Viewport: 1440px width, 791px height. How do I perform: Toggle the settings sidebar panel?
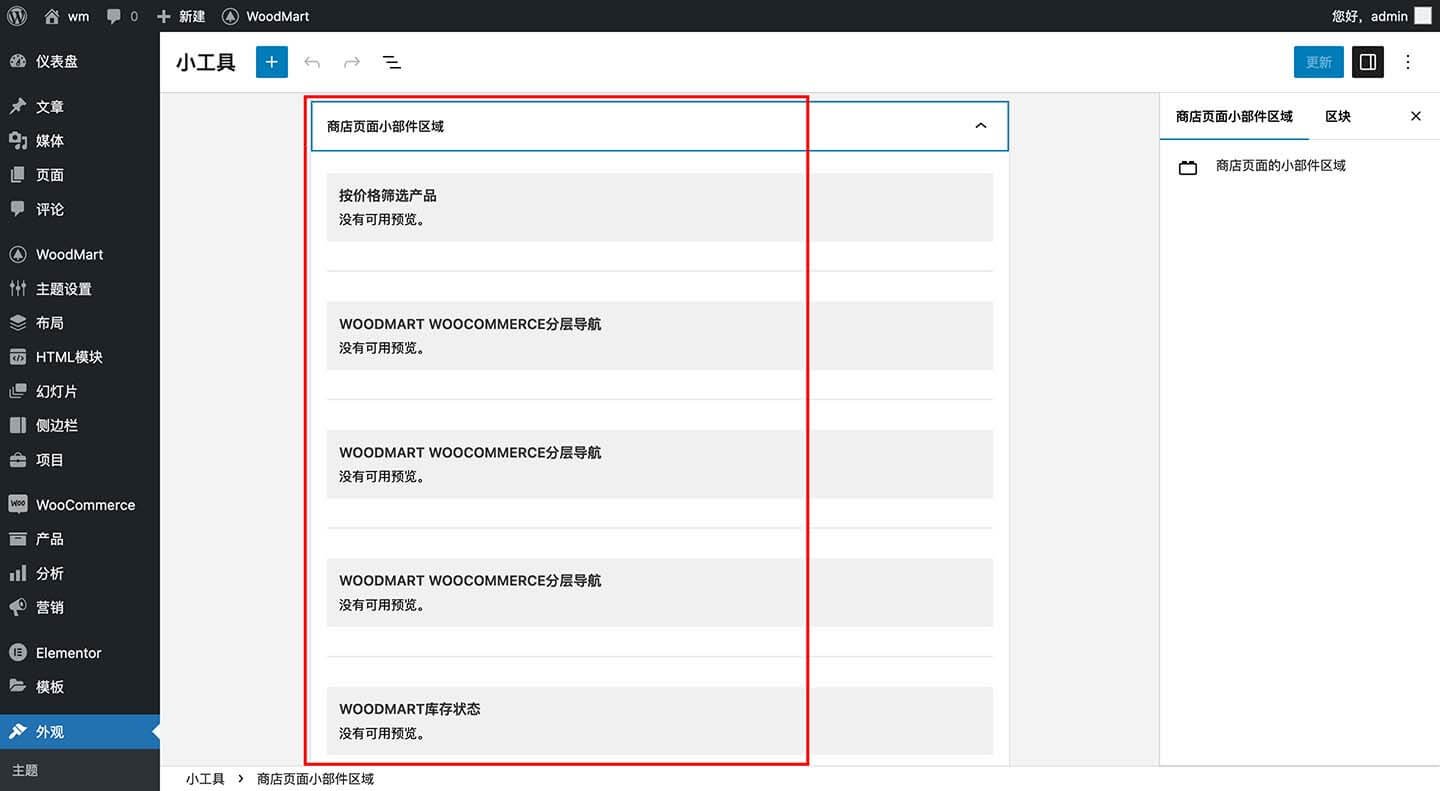(x=1368, y=62)
